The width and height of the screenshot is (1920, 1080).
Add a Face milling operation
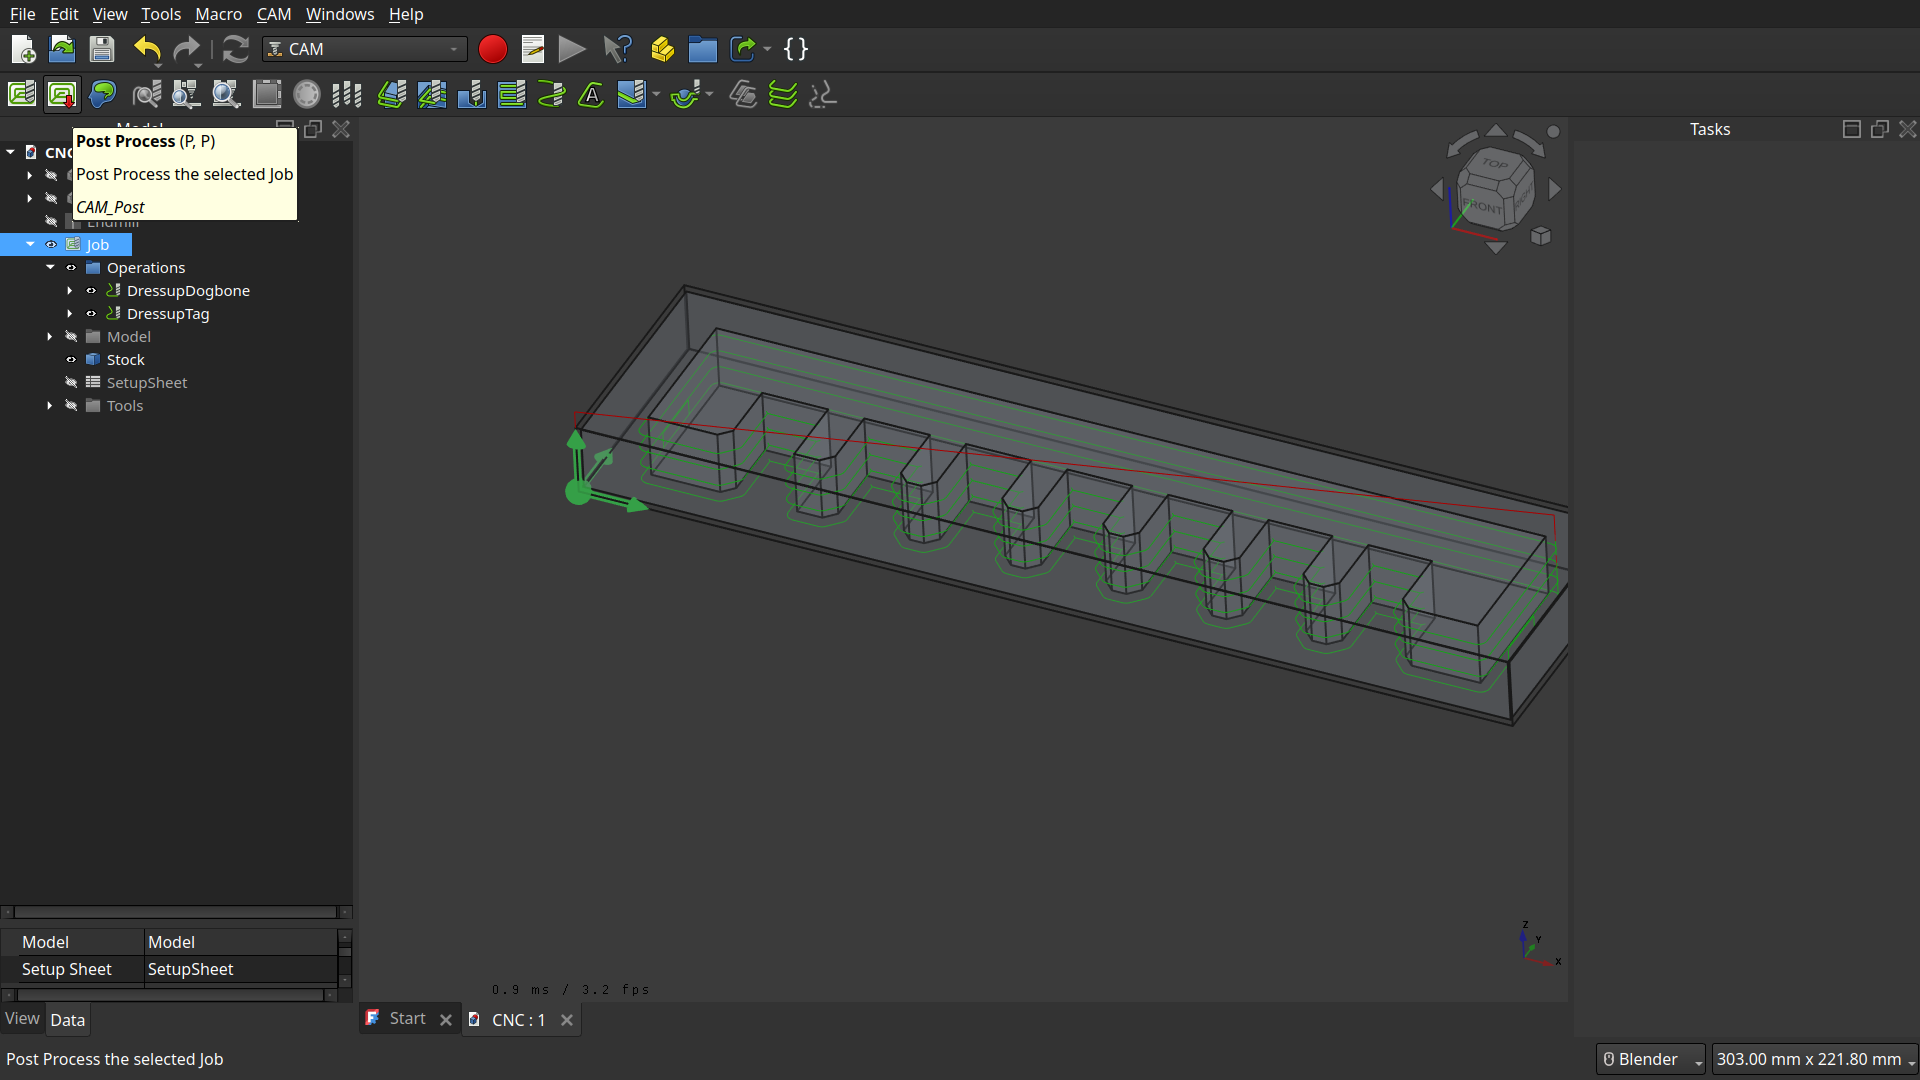512,95
